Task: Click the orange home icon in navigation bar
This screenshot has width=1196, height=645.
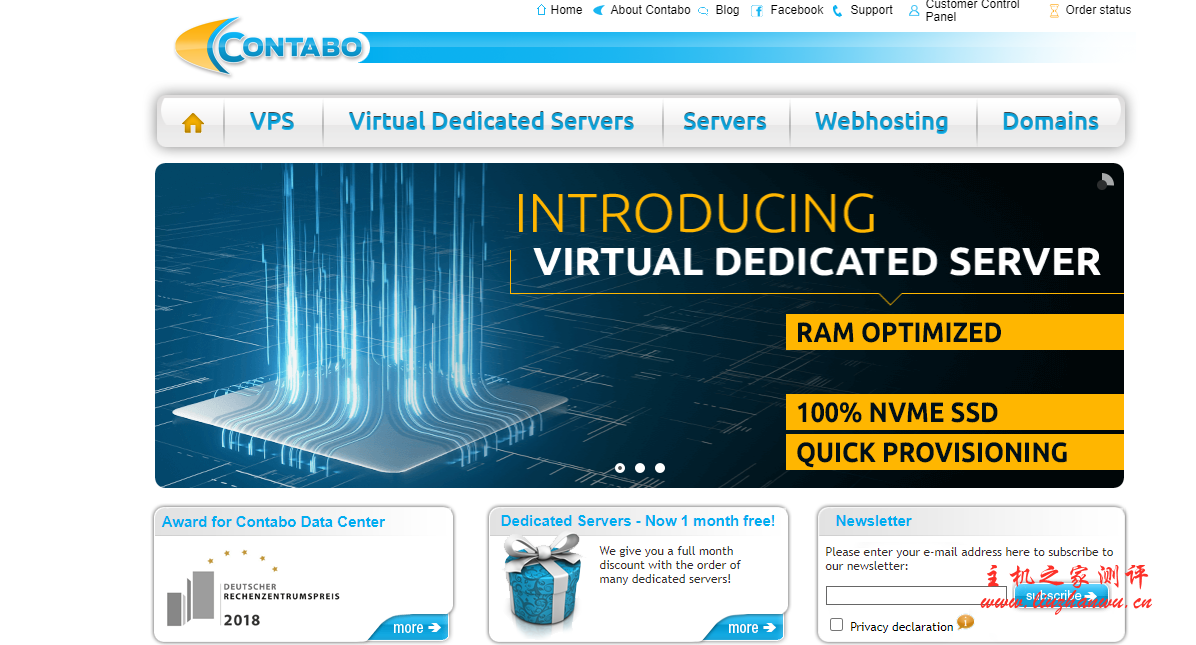Action: [x=193, y=123]
